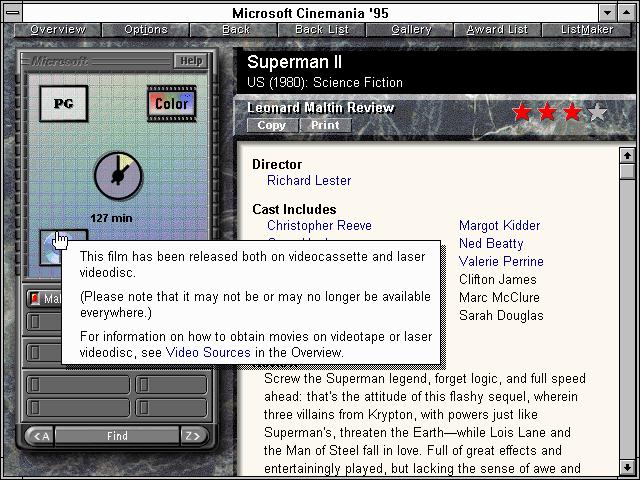Click the first red rating star

(522, 112)
